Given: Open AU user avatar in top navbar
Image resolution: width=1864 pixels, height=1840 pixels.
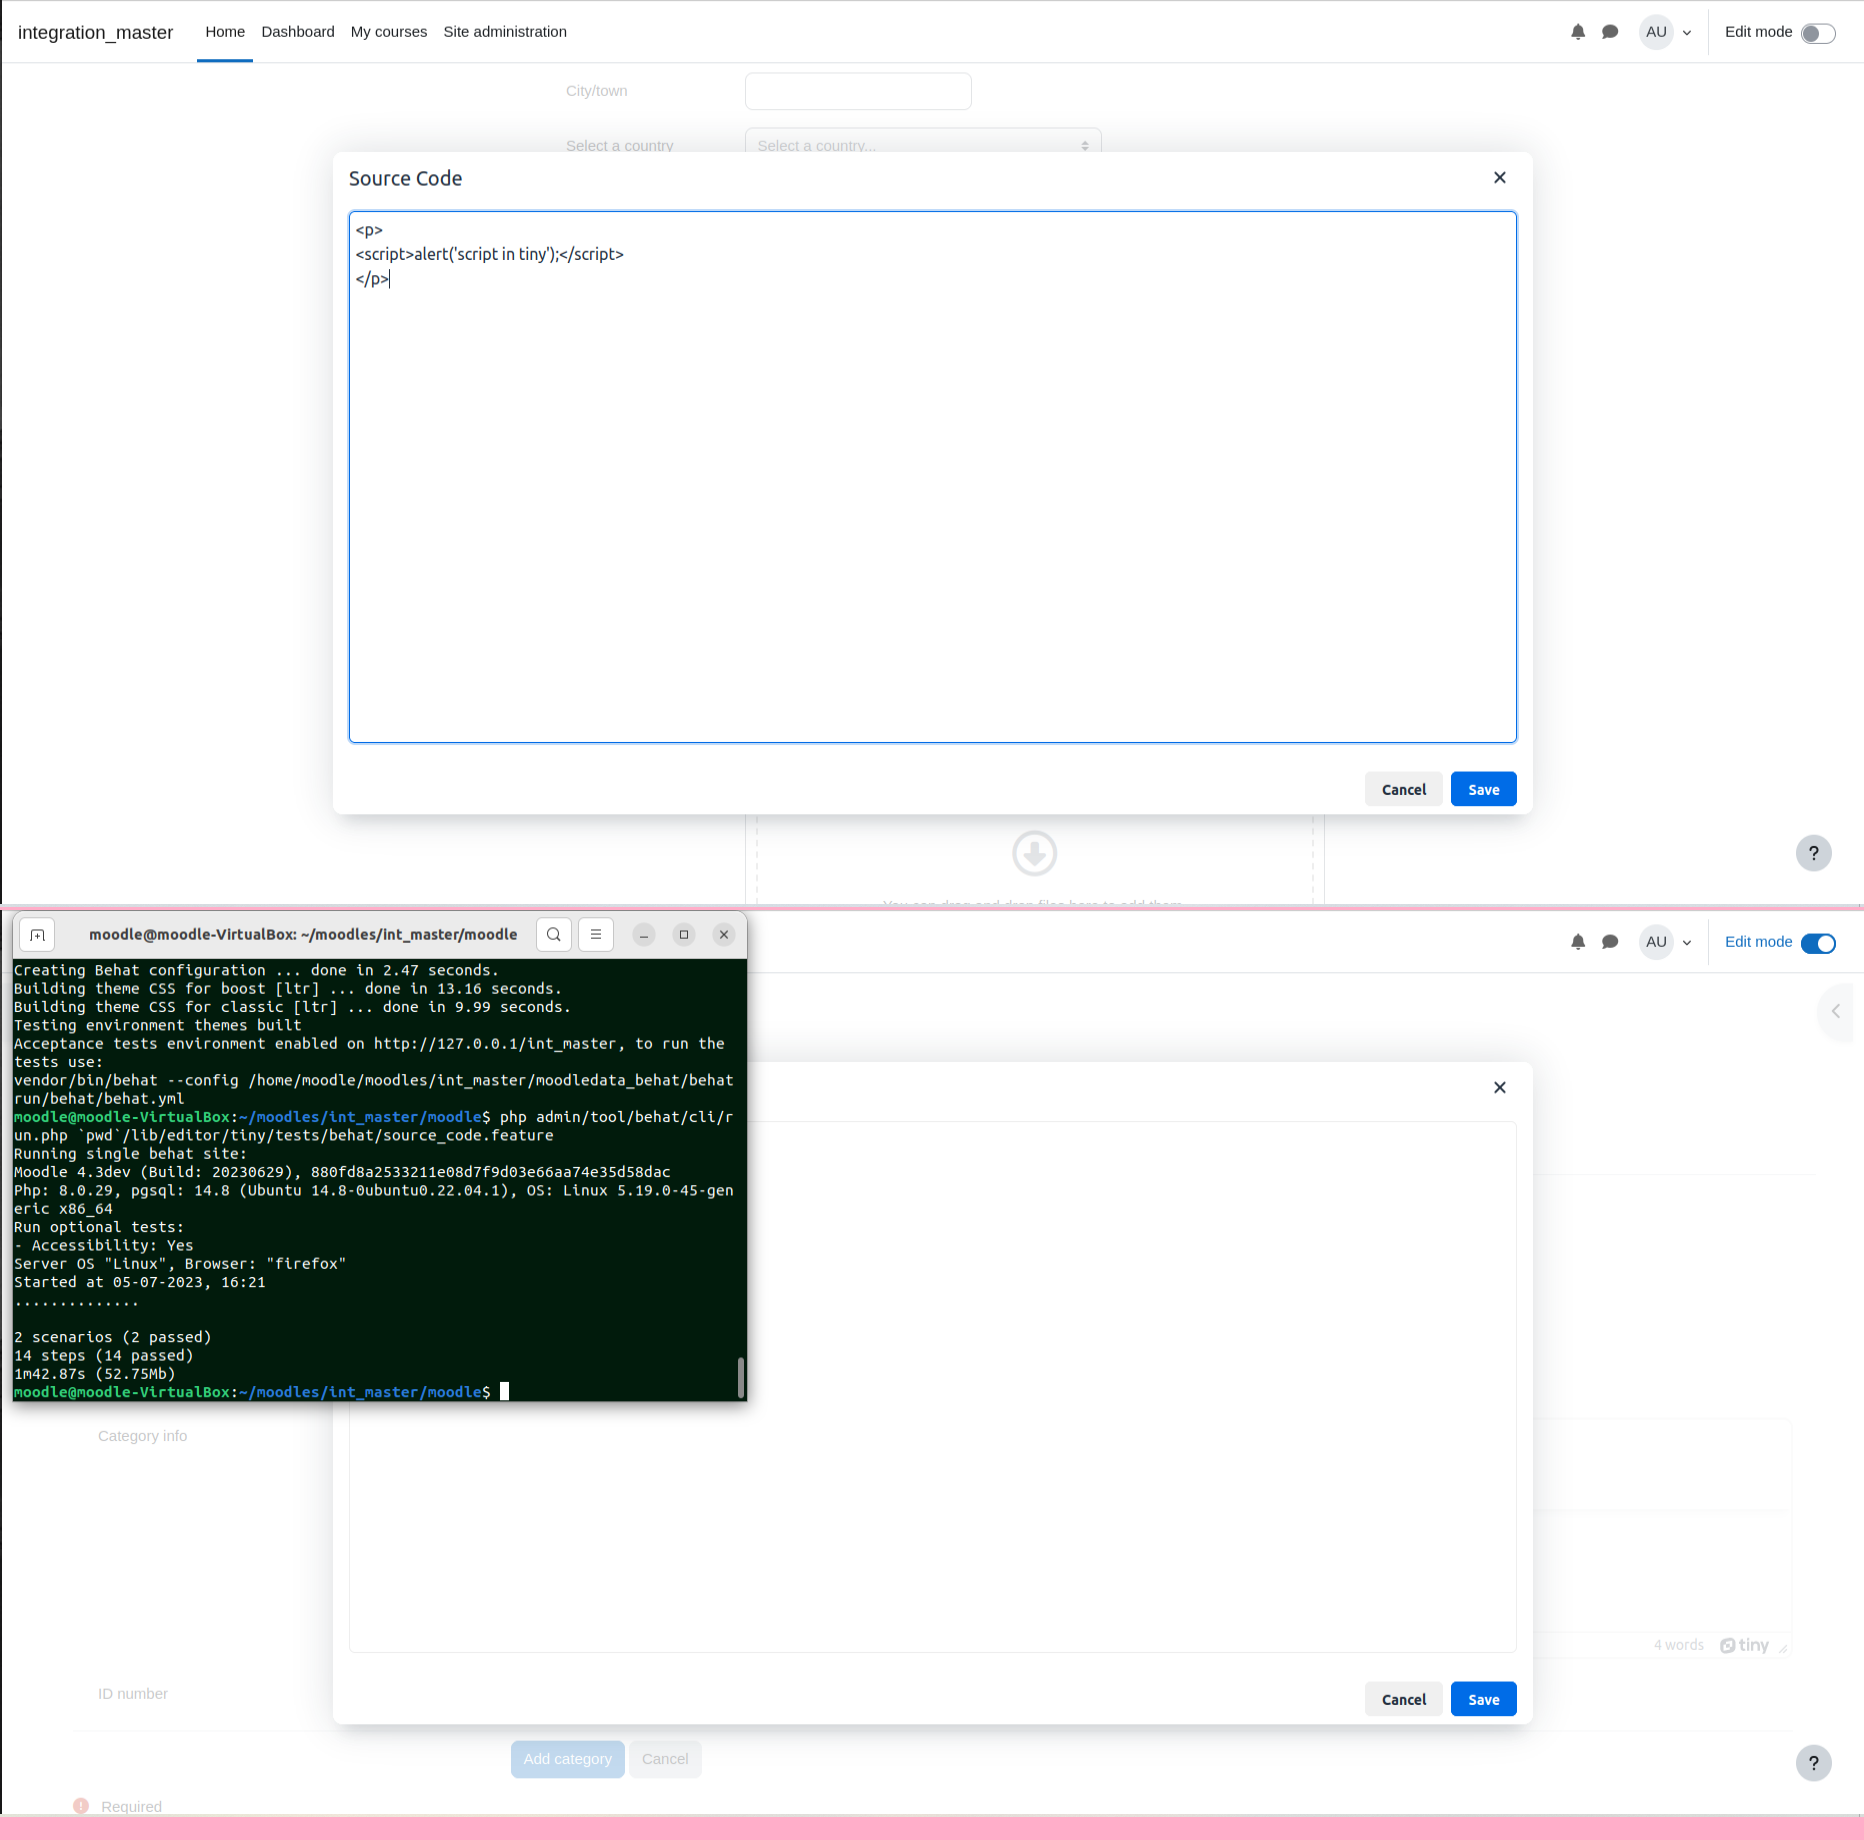Looking at the screenshot, I should point(1656,32).
